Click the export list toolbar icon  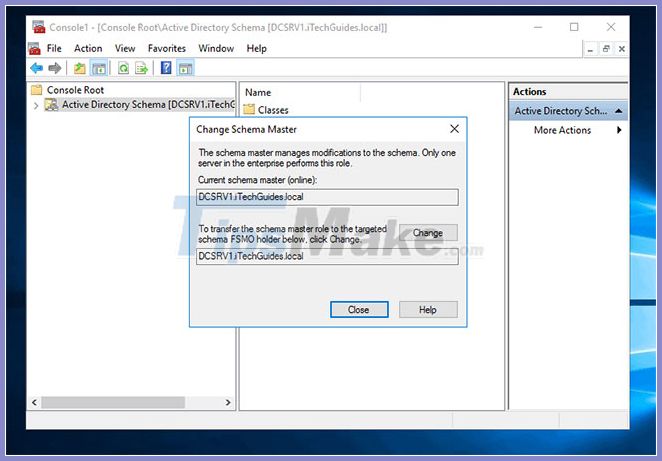click(x=141, y=68)
